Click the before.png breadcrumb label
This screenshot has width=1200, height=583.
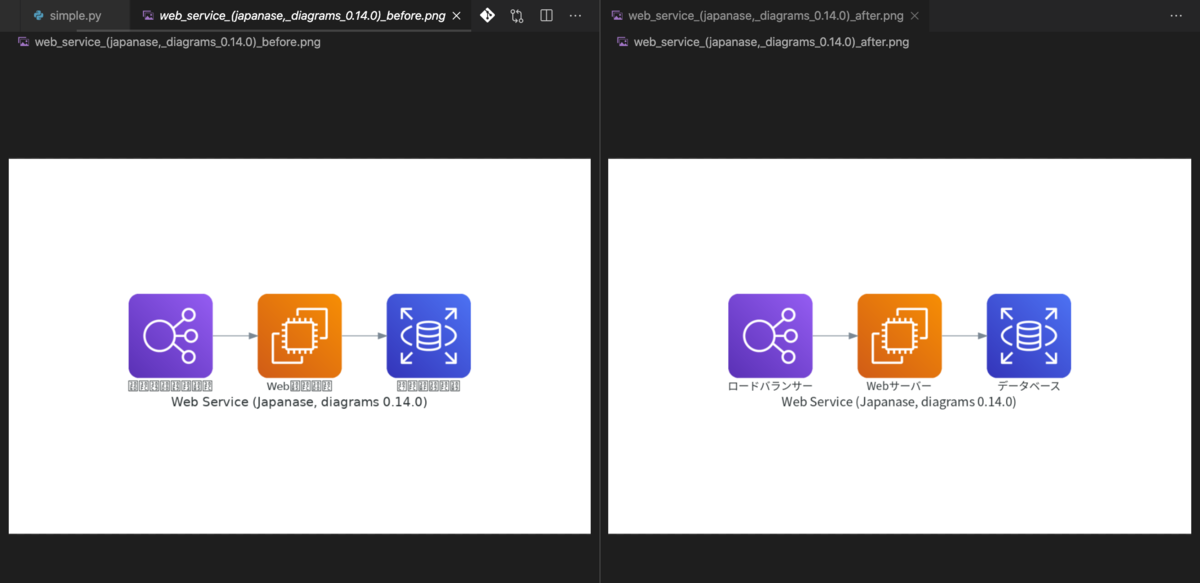tap(180, 42)
